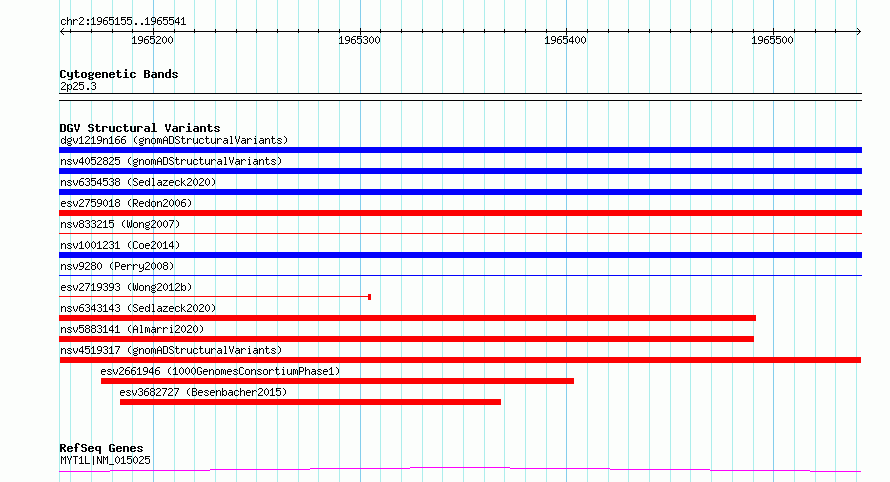
Task: Click blue bar under nsv6354538
Action: coord(460,192)
